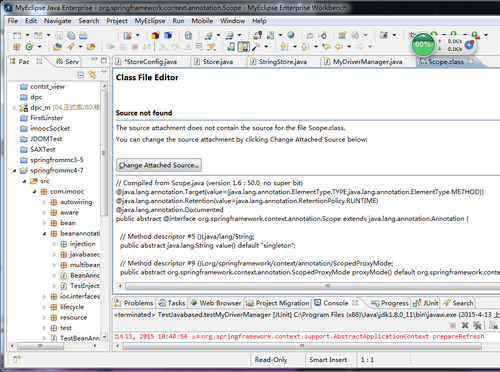Open the MyEclipse menu

[150, 21]
